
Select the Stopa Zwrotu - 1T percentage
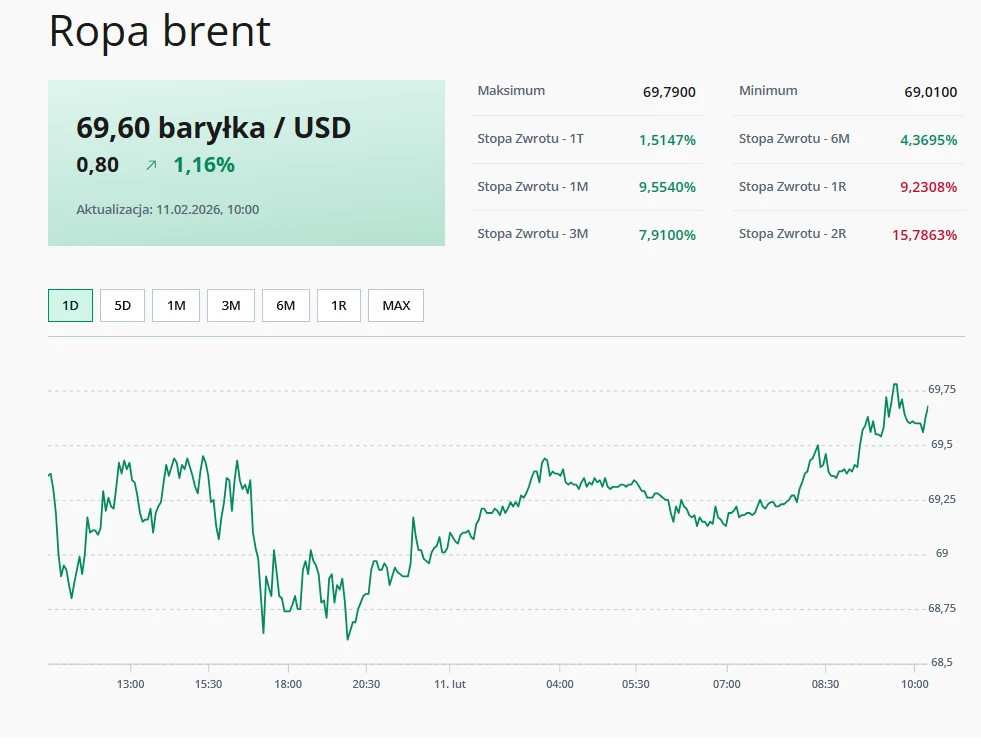[x=666, y=139]
